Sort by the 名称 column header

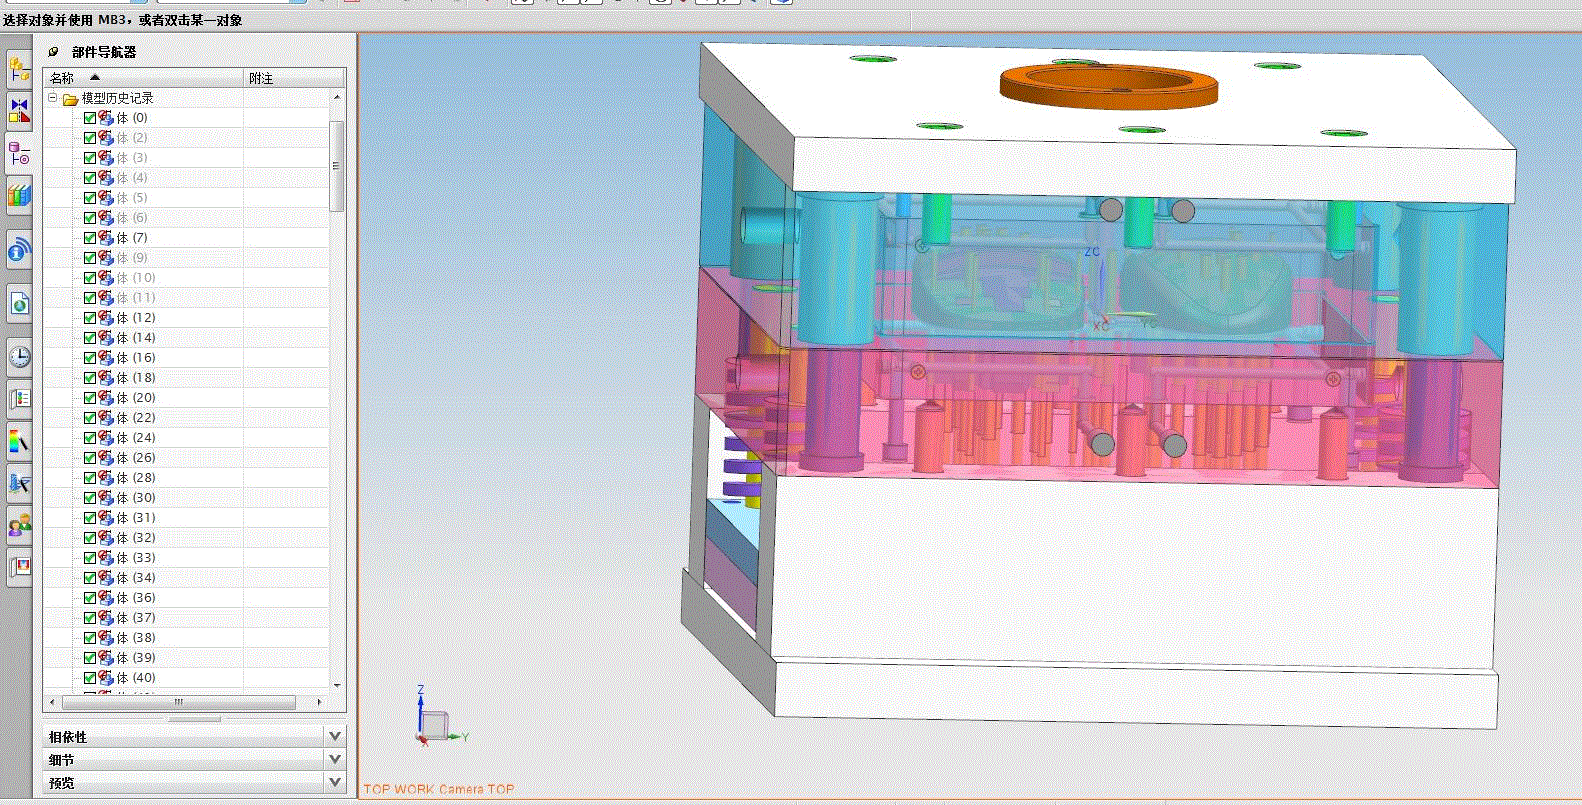[x=144, y=78]
